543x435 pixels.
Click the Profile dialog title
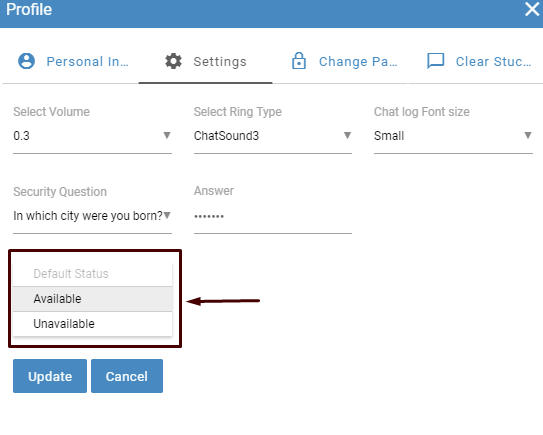click(29, 9)
